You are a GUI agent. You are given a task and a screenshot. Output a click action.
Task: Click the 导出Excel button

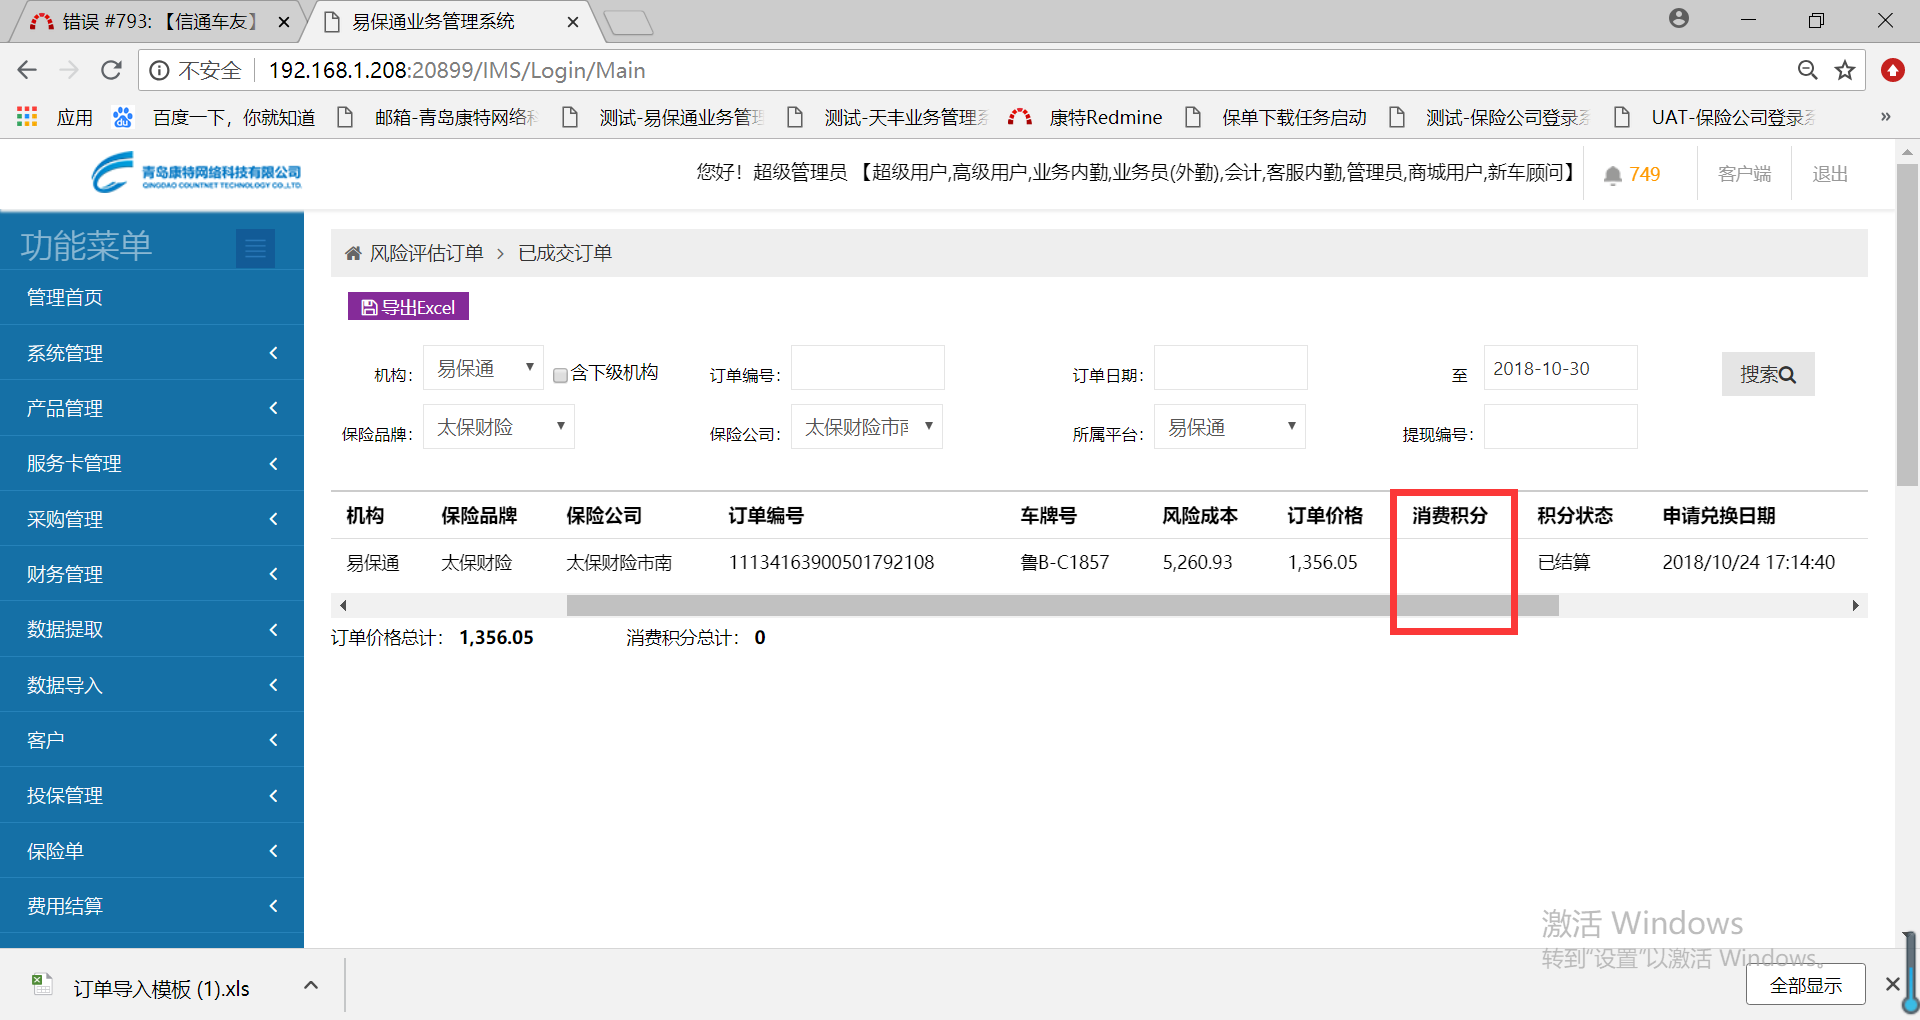tap(408, 307)
